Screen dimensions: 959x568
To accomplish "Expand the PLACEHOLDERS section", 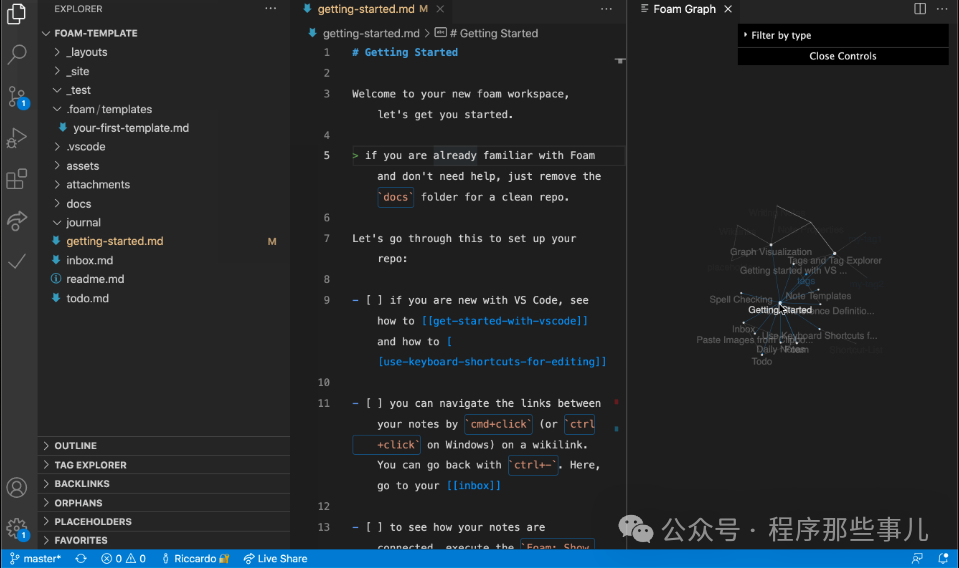I will pos(164,522).
